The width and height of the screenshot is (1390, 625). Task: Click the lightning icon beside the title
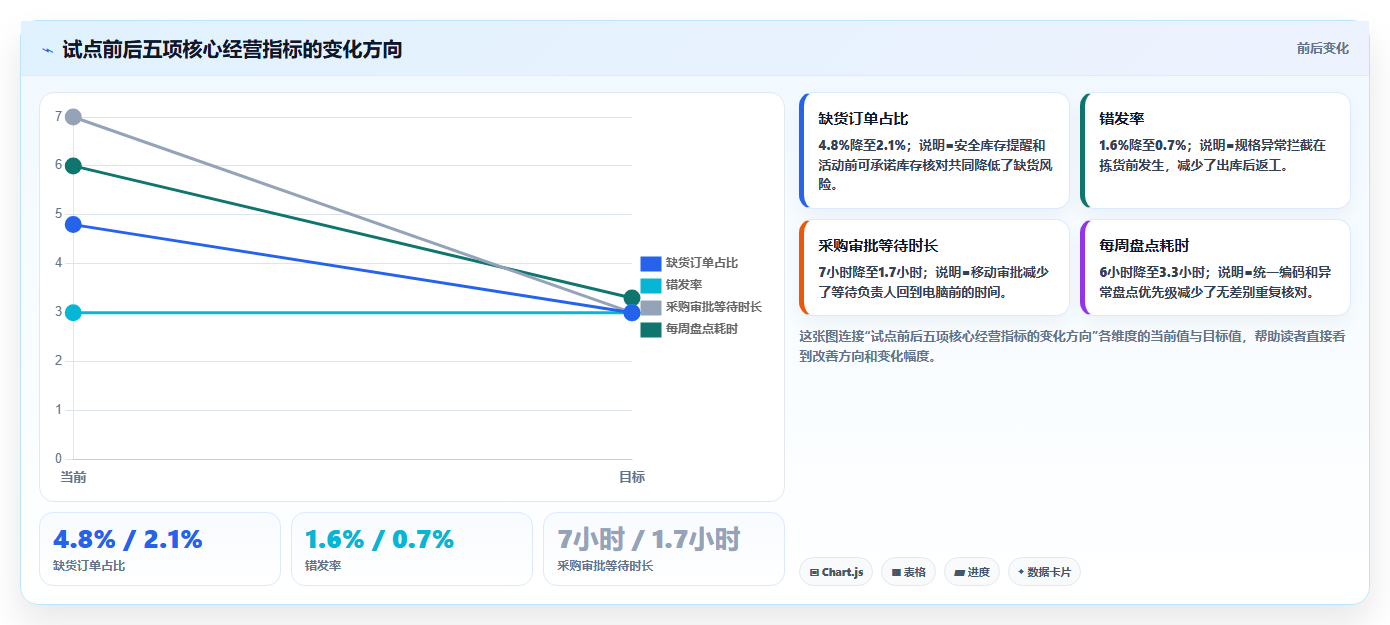click(47, 49)
